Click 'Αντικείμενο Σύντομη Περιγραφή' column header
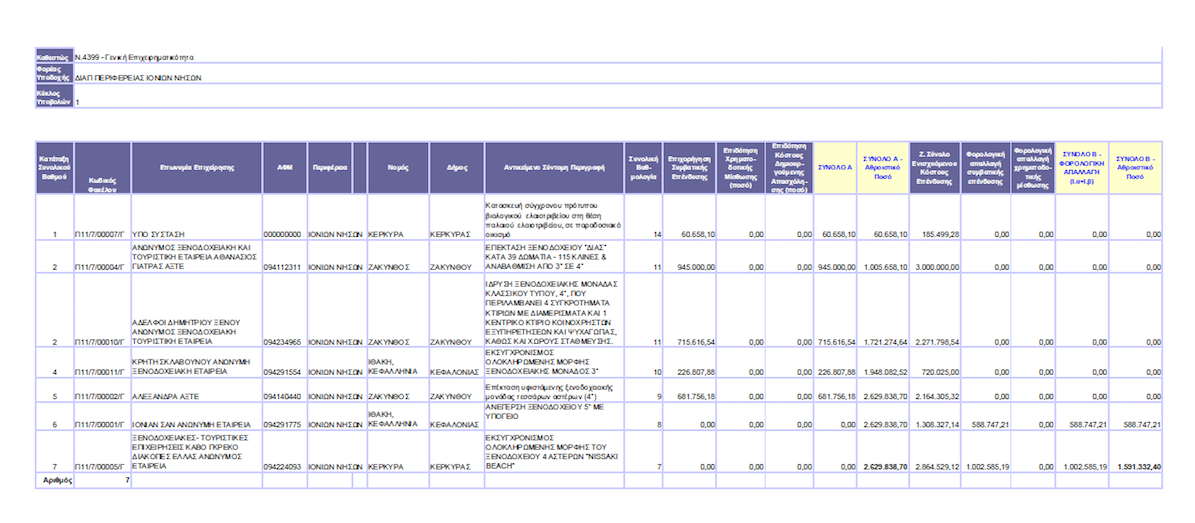Image resolution: width=1195 pixels, height=523 pixels. pyautogui.click(x=554, y=166)
